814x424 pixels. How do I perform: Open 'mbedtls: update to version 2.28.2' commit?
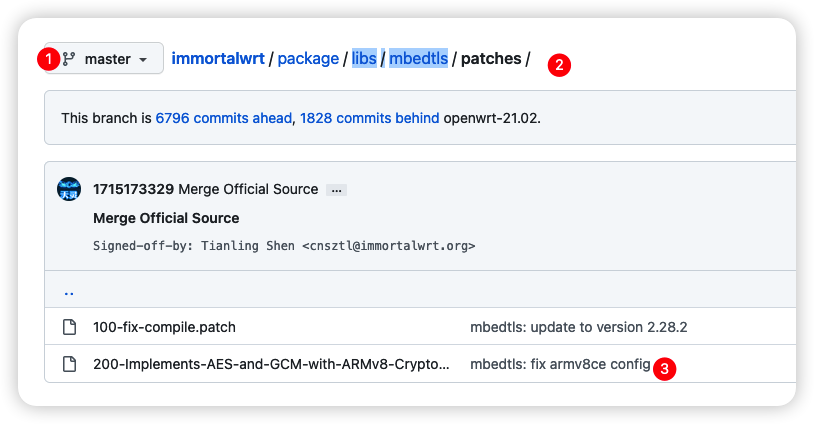(579, 327)
